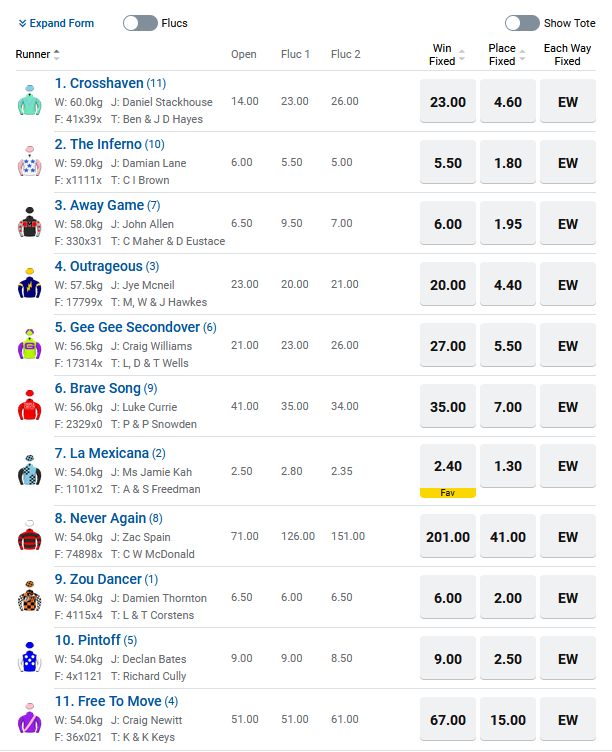This screenshot has width=612, height=752.
Task: Select Crosshaven win odds 23.00
Action: click(448, 102)
